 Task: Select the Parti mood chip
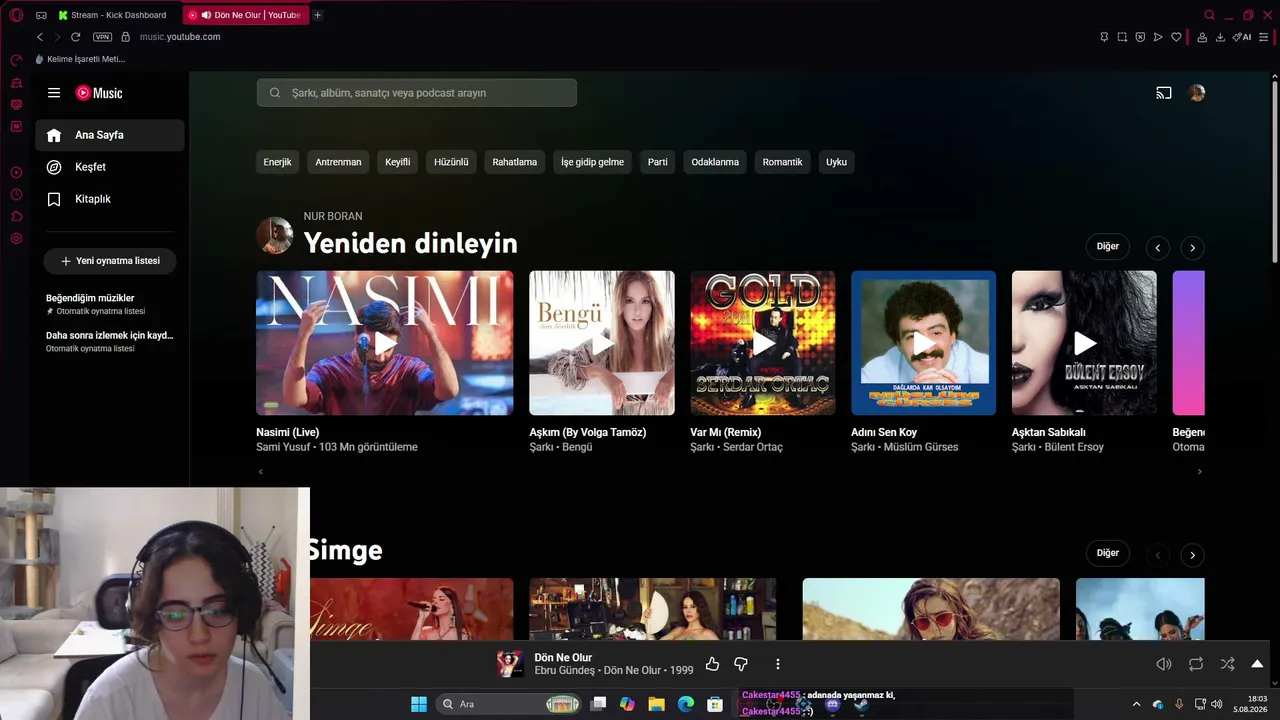point(658,162)
